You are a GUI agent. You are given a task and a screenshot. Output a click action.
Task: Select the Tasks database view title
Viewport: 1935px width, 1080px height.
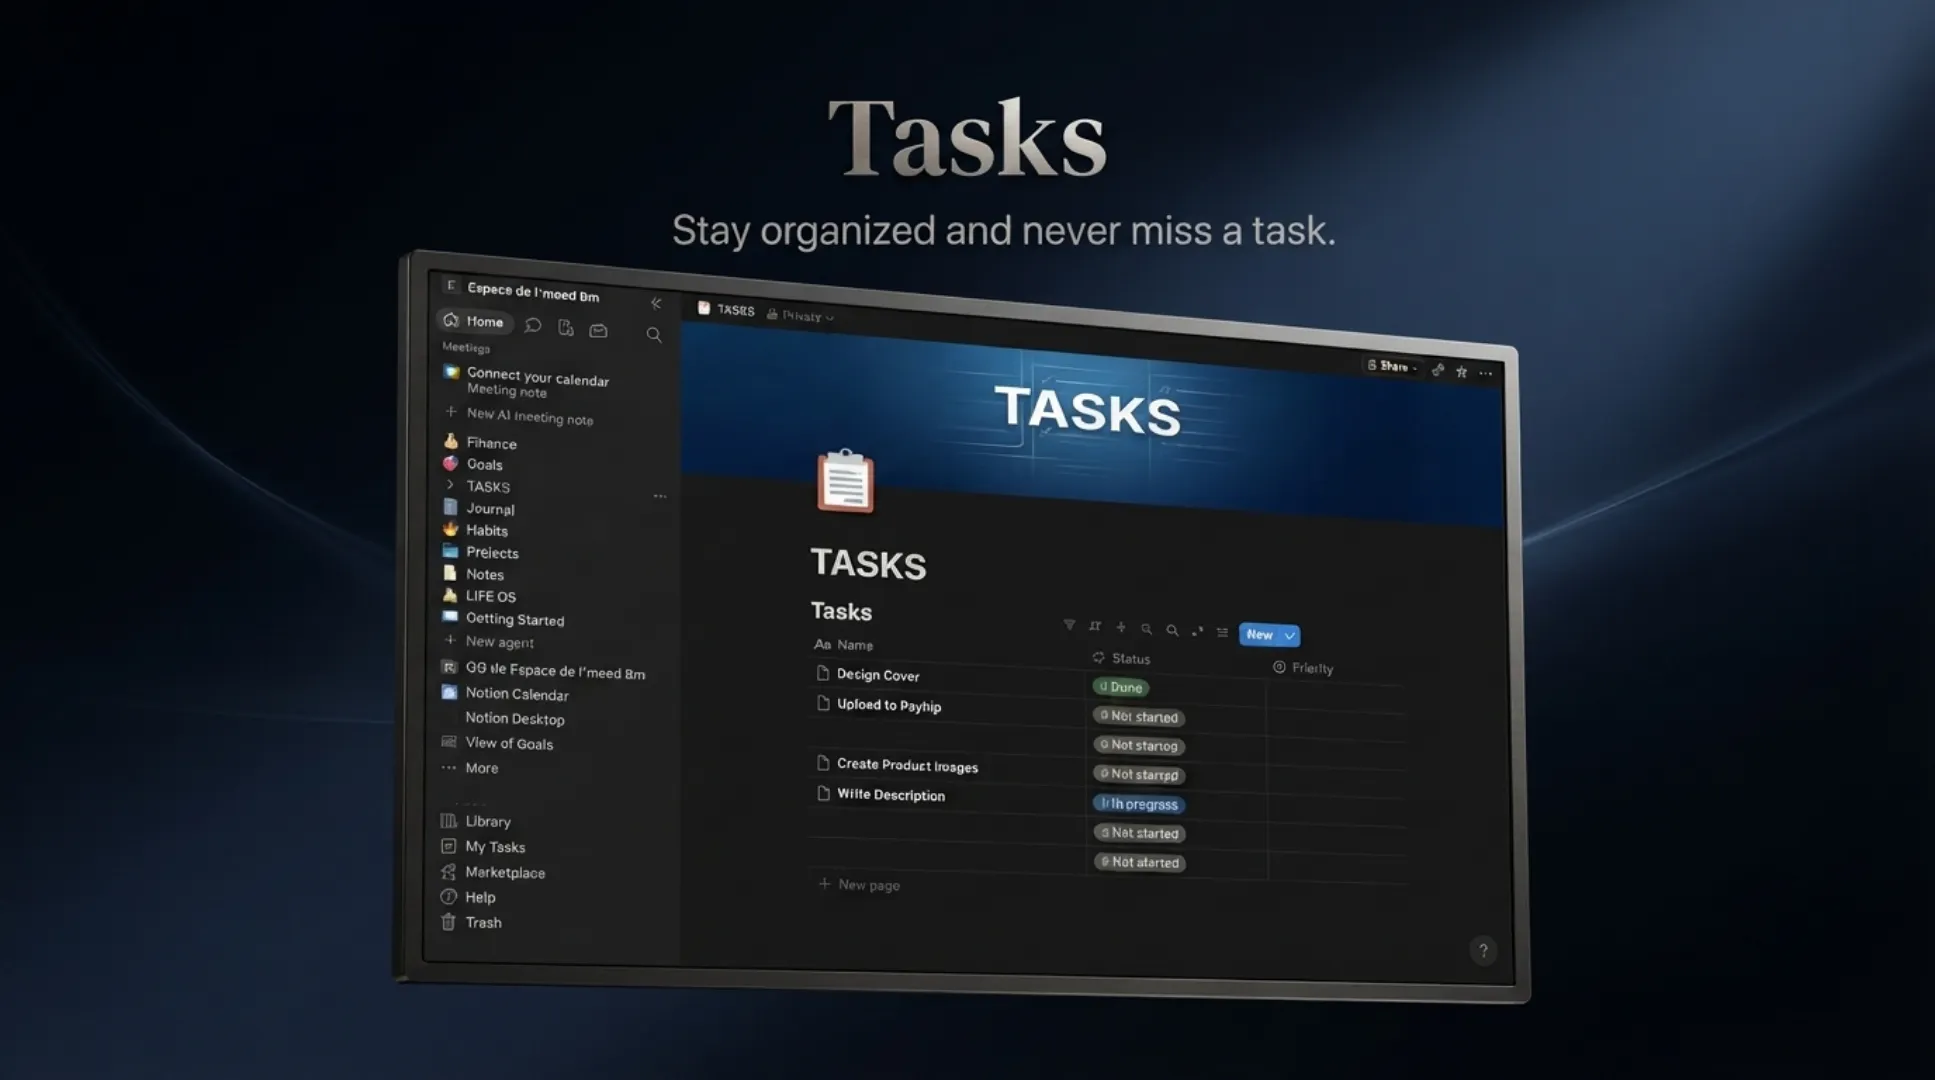(841, 611)
